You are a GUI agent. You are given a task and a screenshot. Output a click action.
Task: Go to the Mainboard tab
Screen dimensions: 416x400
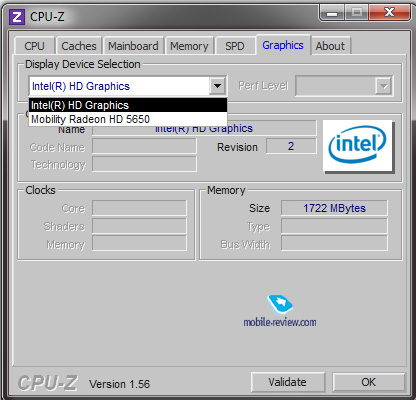tap(133, 46)
